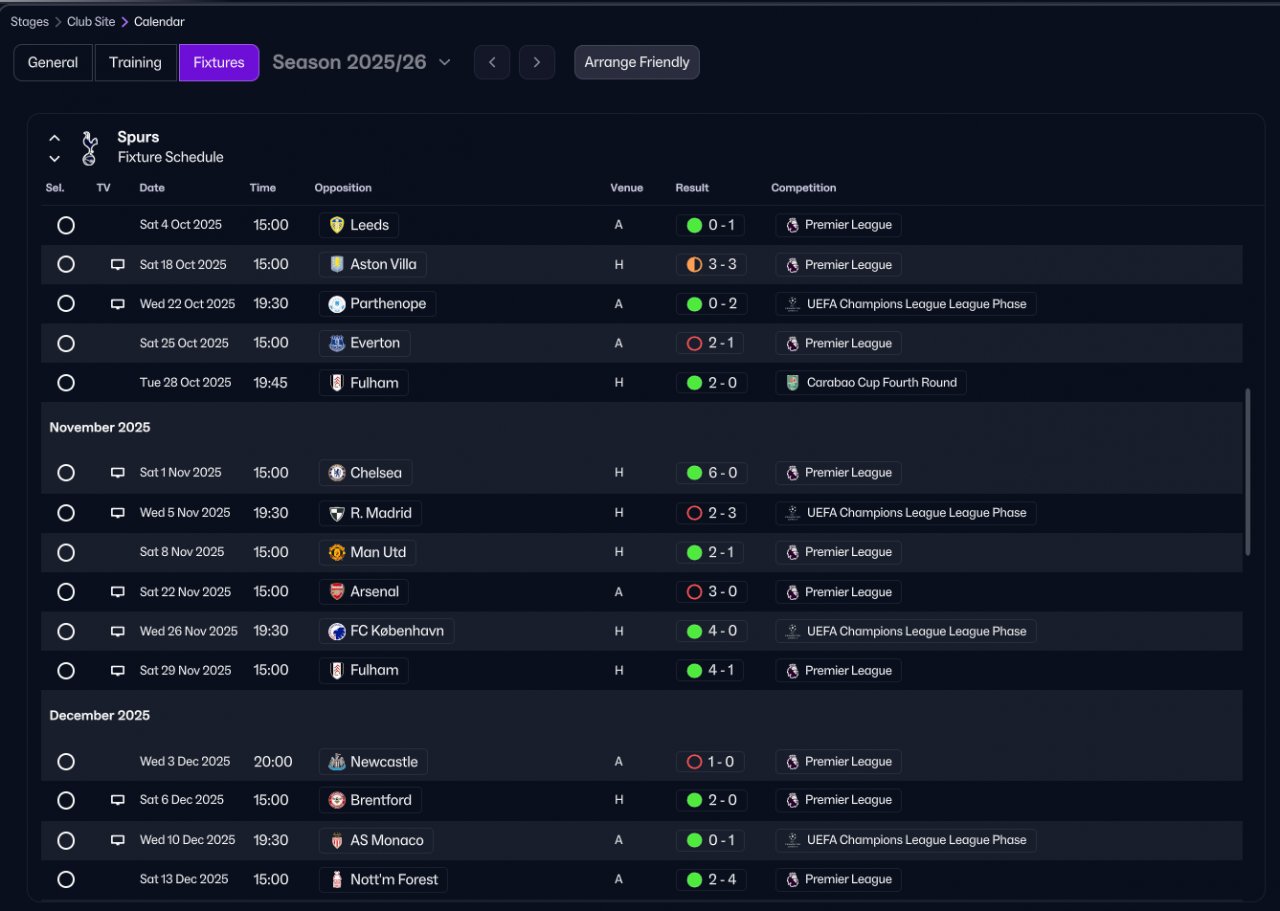Go to the next season with the right arrow

coord(537,62)
